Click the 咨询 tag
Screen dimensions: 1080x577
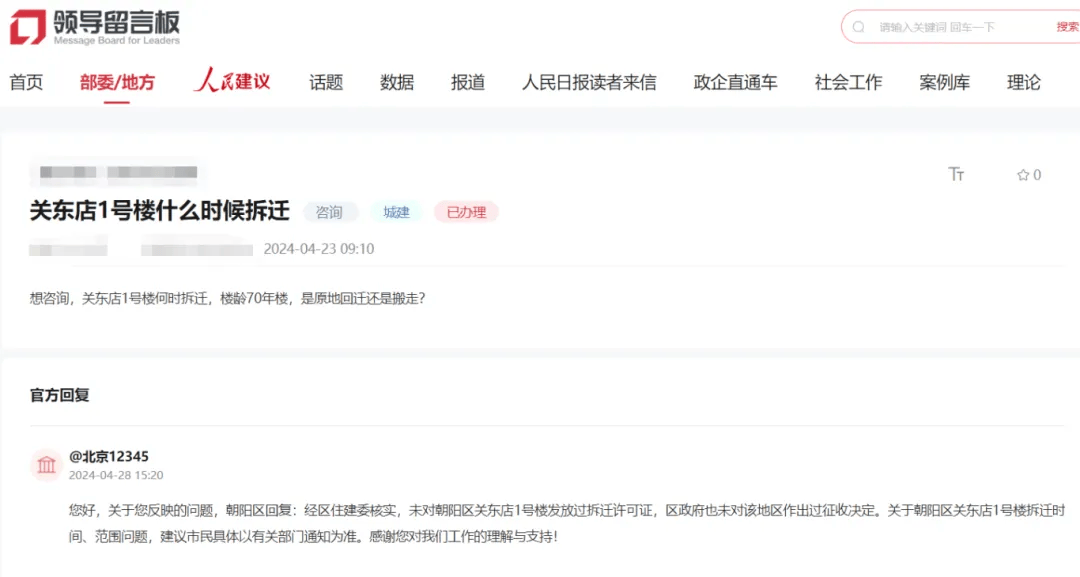click(329, 212)
